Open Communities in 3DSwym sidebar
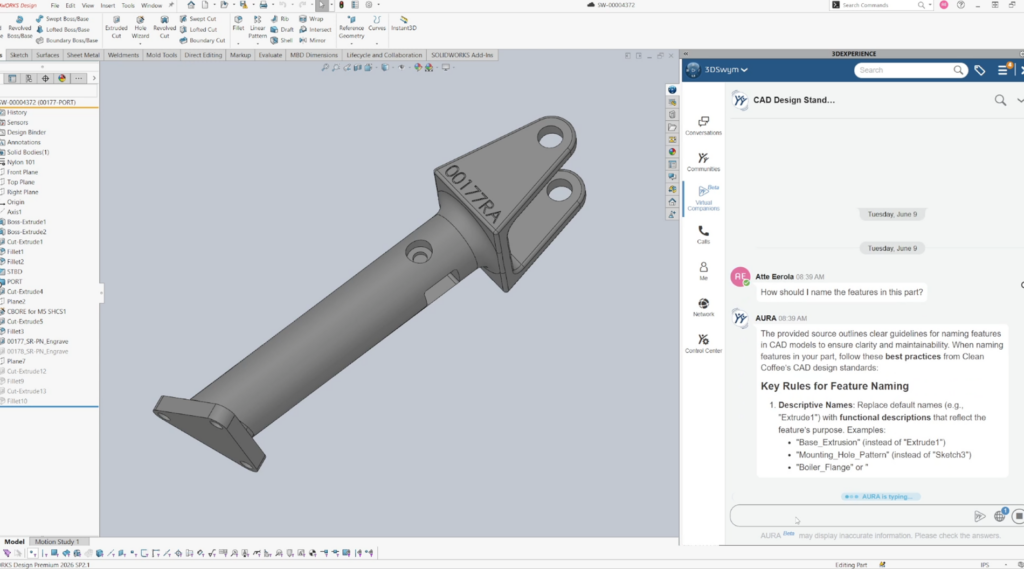This screenshot has height=569, width=1024. [x=703, y=162]
